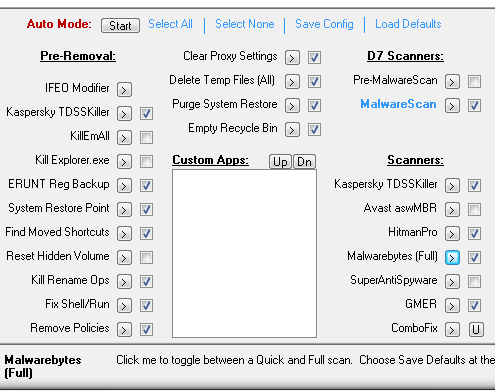
Task: Click the Pre-Removal heading
Action: coord(78,56)
